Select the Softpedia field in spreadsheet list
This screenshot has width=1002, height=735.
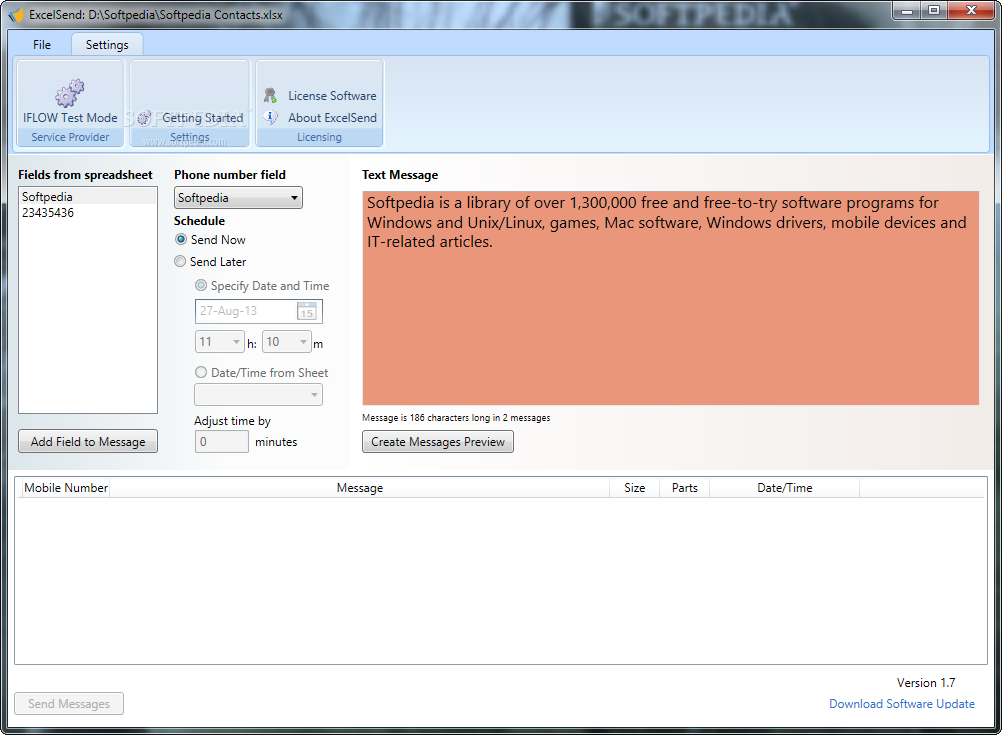click(88, 197)
